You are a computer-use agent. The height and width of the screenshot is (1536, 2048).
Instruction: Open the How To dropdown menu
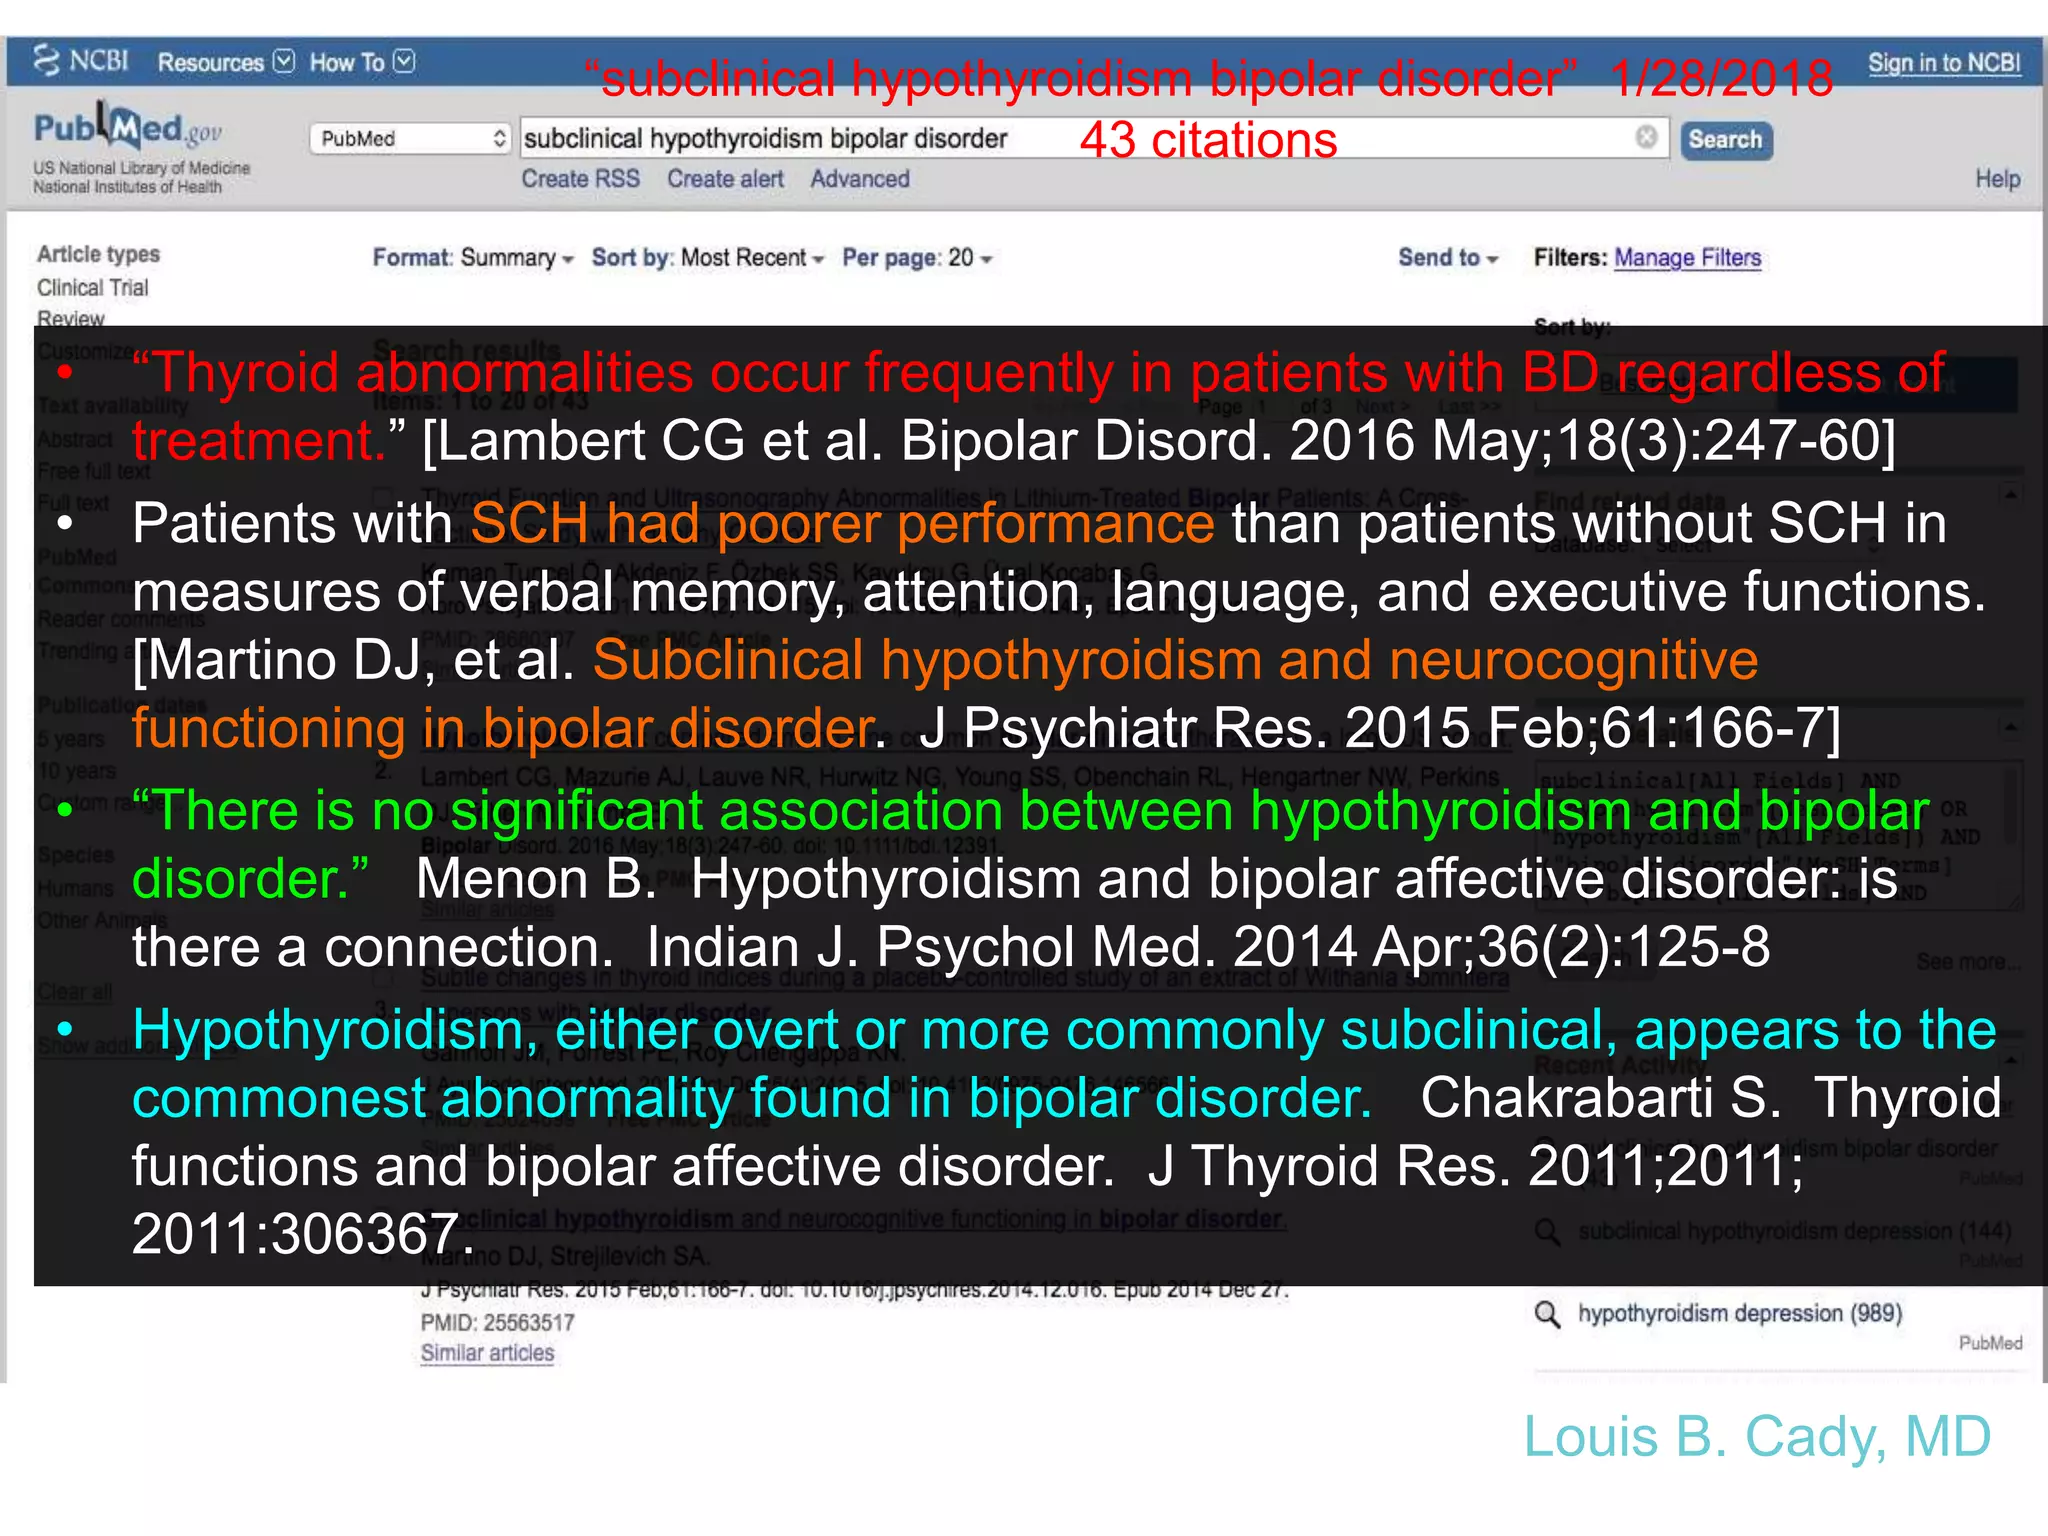tap(362, 62)
